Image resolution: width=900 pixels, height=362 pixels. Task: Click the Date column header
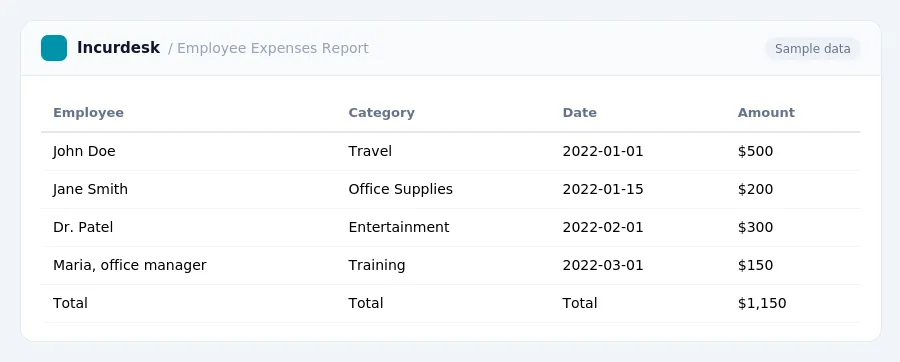tap(579, 112)
